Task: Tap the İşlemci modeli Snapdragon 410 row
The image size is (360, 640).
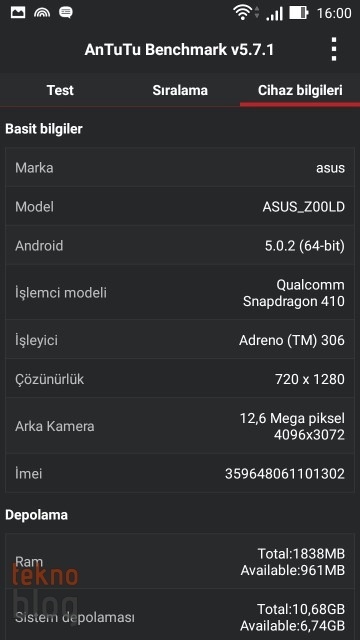Action: [180, 293]
